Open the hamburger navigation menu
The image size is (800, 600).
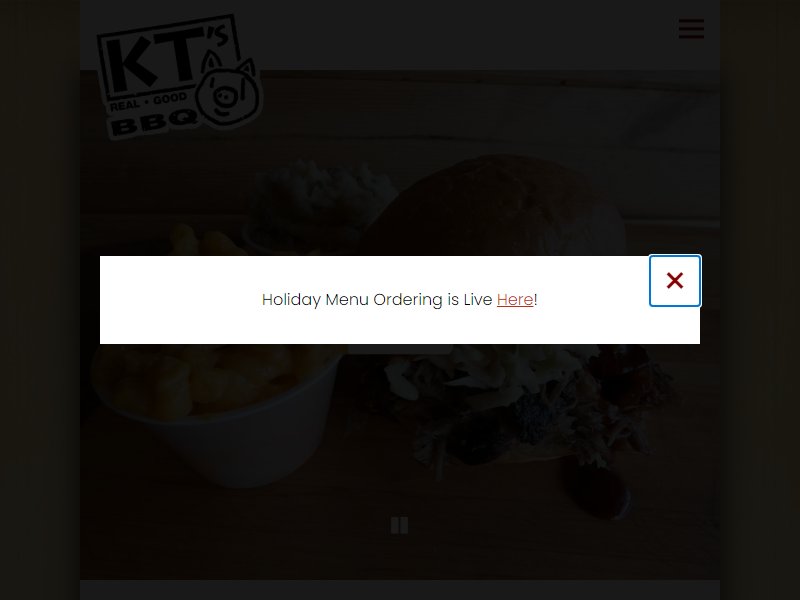pyautogui.click(x=691, y=29)
